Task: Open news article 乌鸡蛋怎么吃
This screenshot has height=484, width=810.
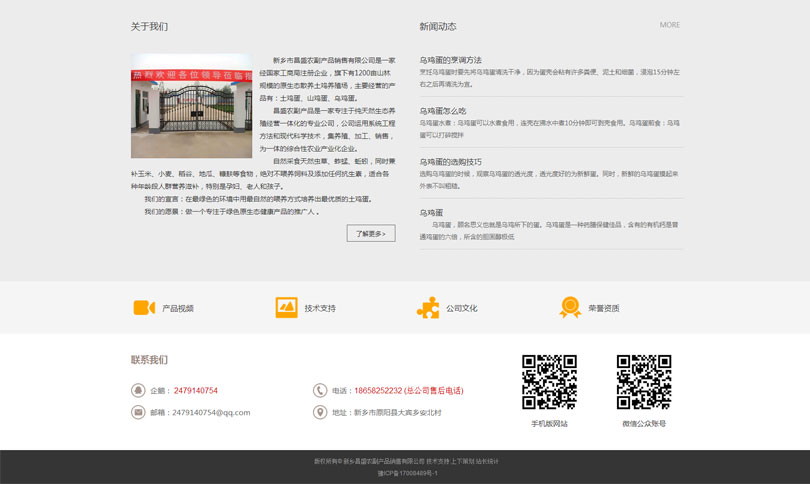Action: 442,111
